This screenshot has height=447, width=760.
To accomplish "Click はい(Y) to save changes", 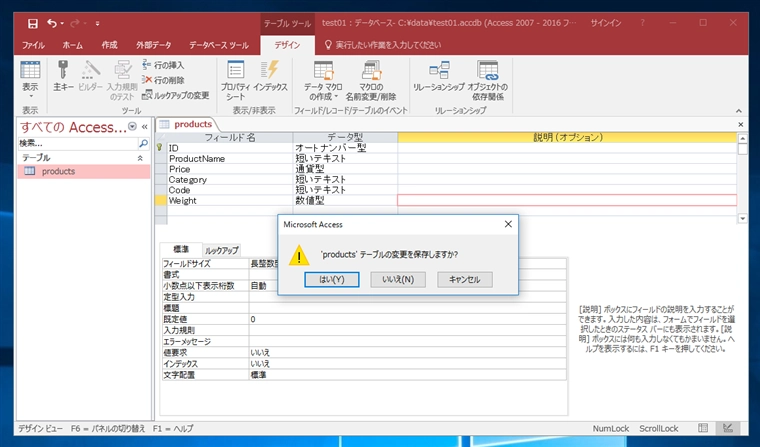I will pos(332,279).
